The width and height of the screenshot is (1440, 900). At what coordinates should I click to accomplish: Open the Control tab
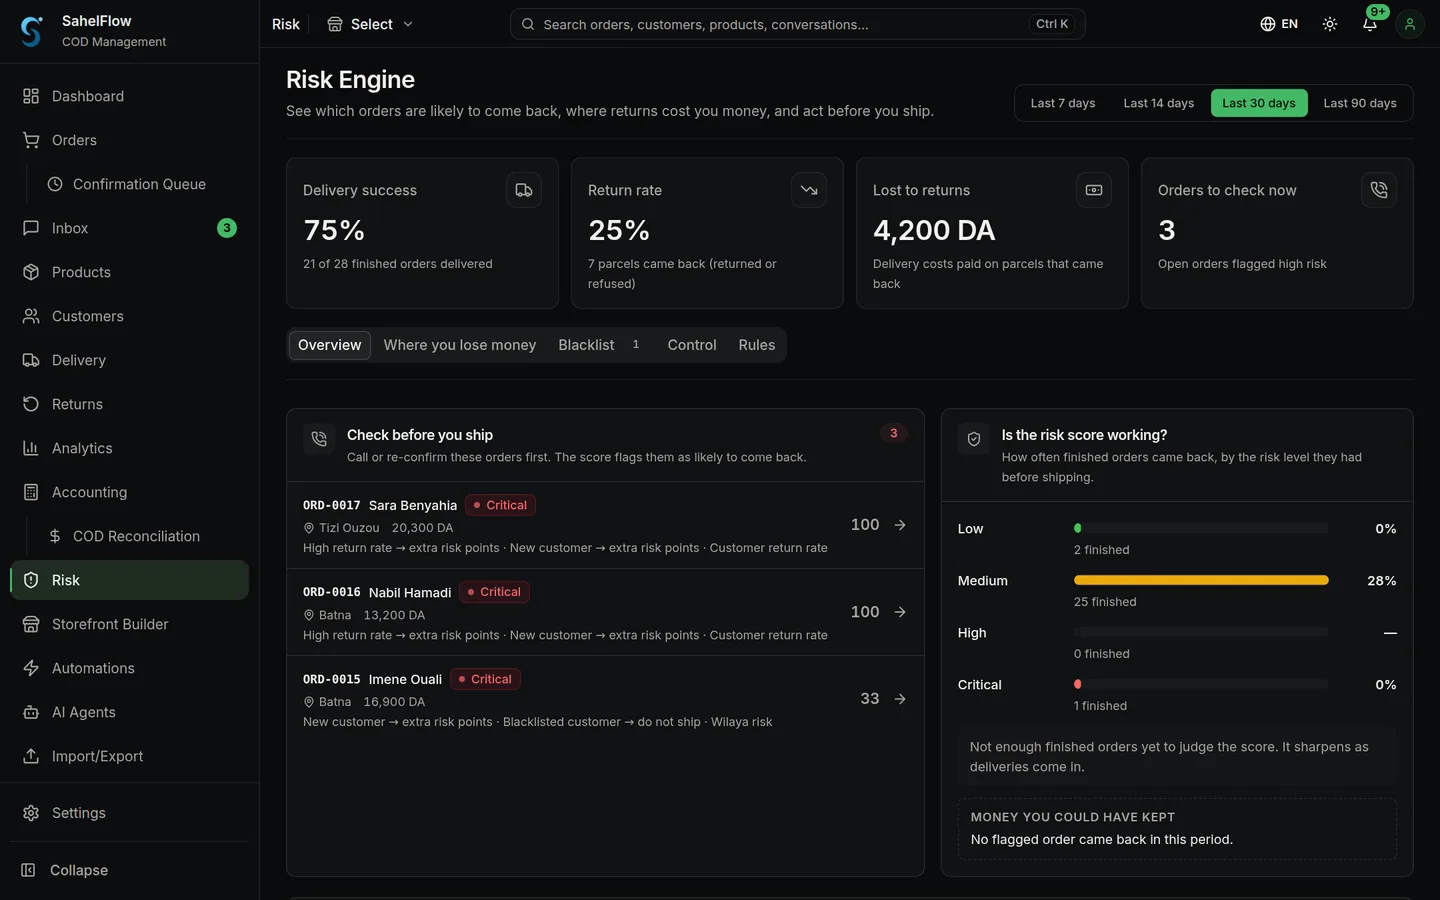pyautogui.click(x=692, y=345)
